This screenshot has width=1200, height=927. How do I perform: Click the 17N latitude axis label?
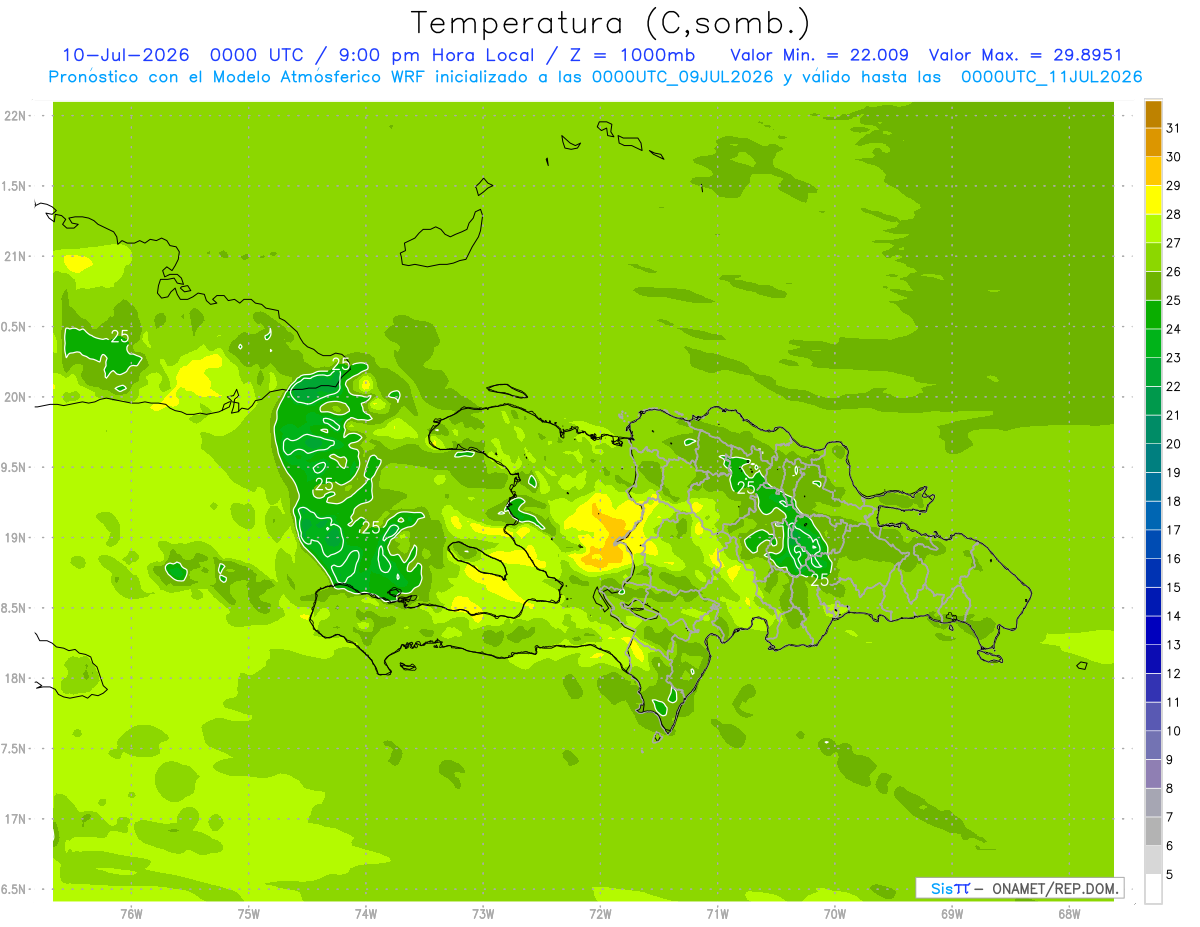[14, 819]
